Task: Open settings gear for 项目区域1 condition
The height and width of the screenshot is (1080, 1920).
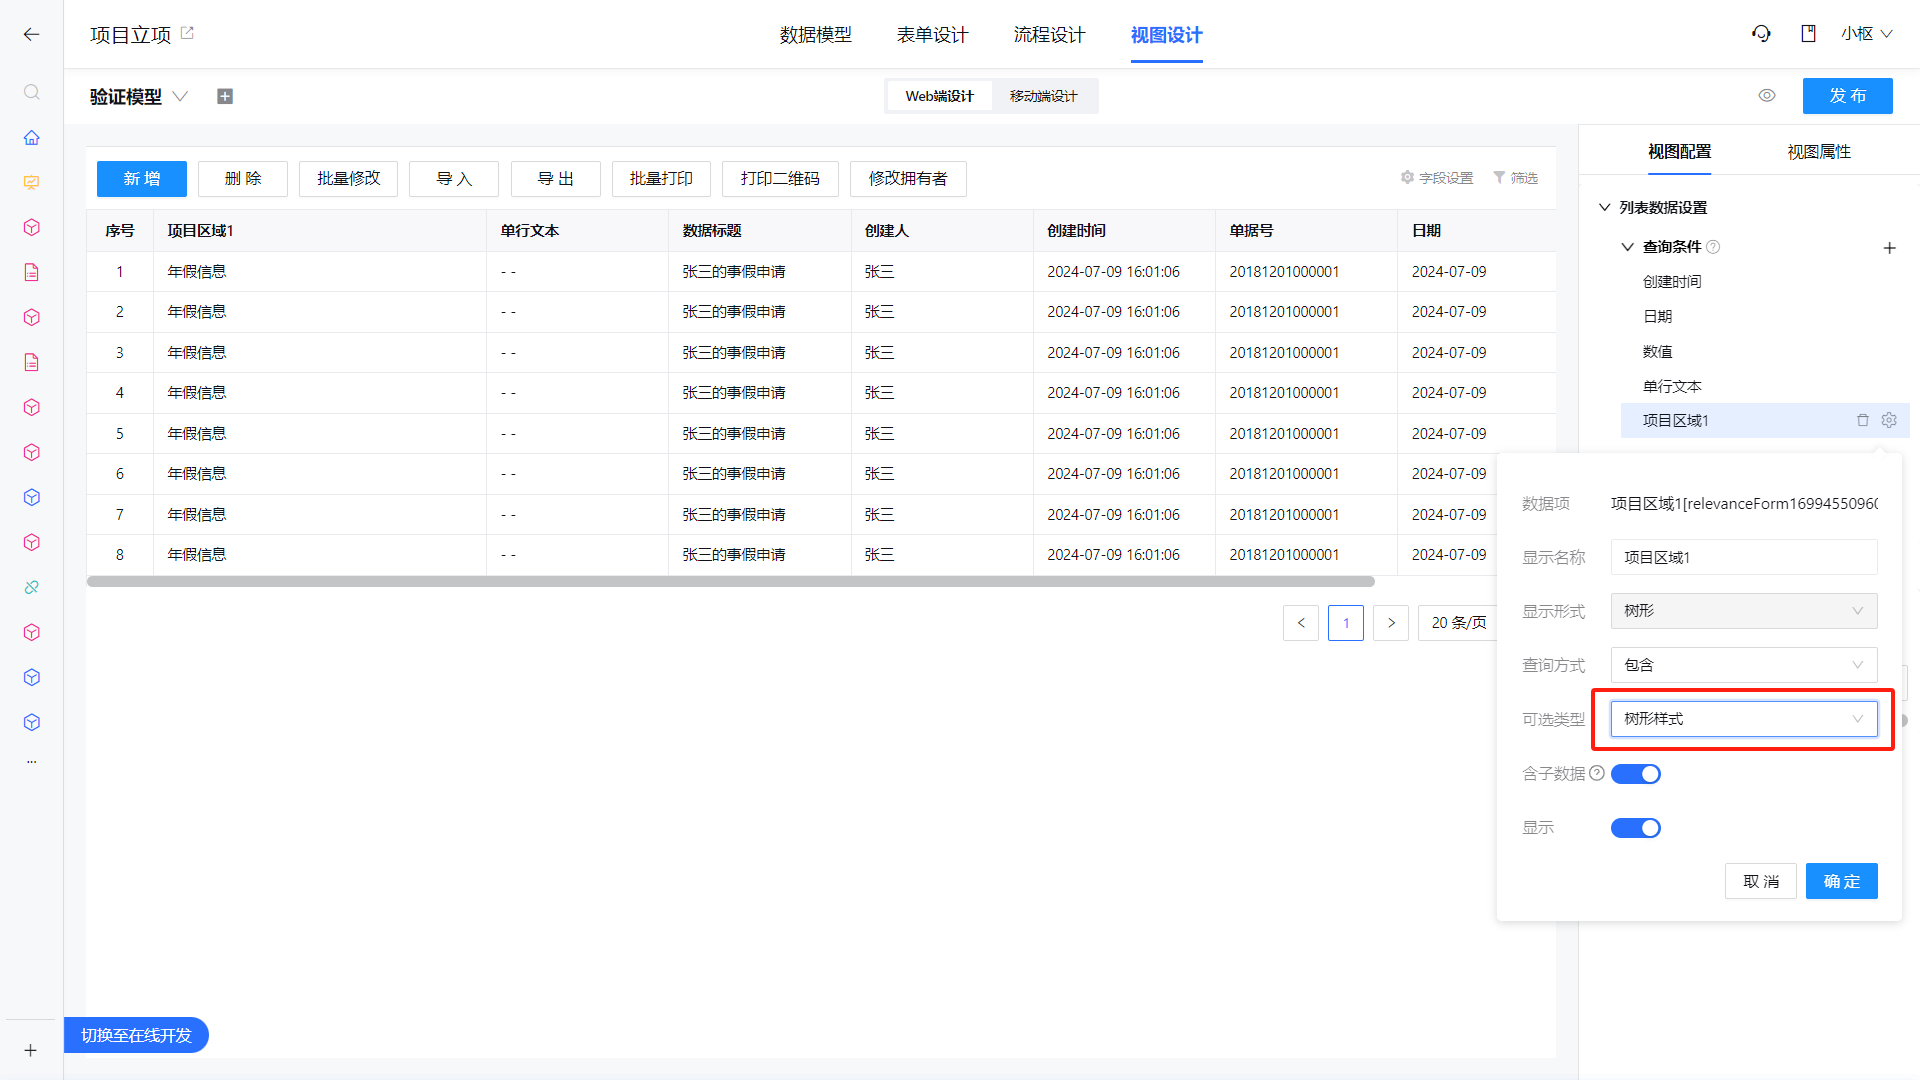Action: [1889, 421]
